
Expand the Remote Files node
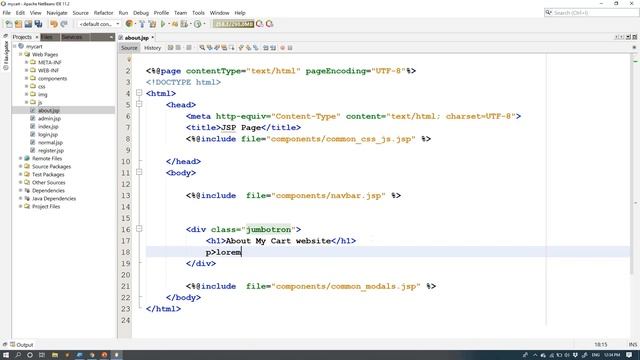20,158
